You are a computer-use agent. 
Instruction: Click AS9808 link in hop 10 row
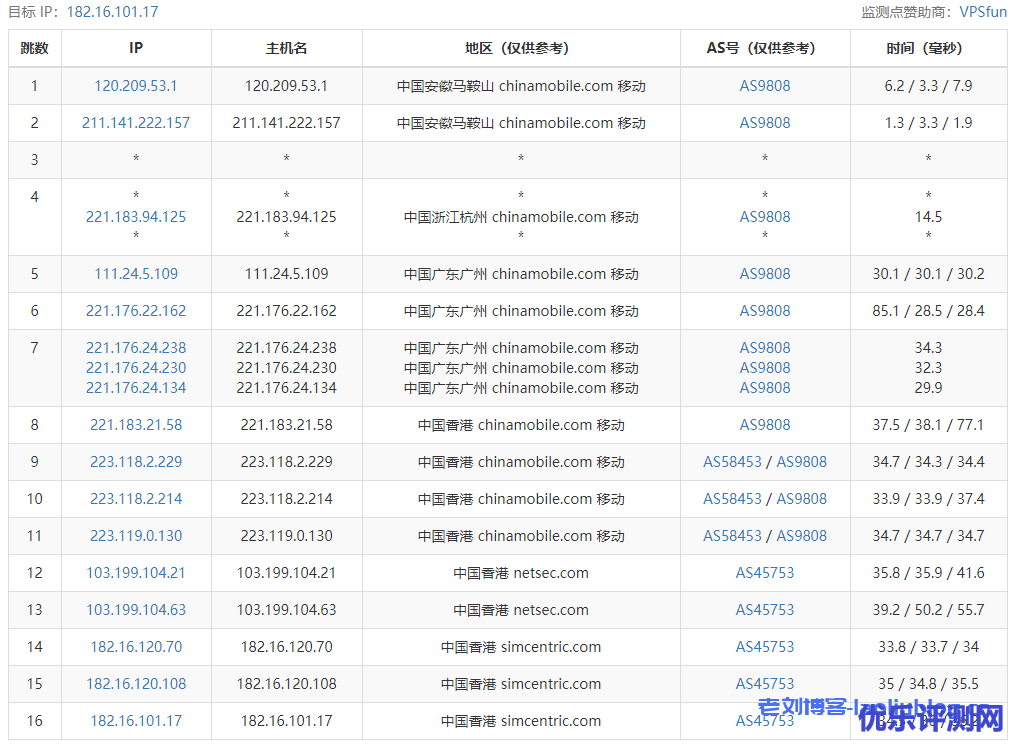click(802, 499)
